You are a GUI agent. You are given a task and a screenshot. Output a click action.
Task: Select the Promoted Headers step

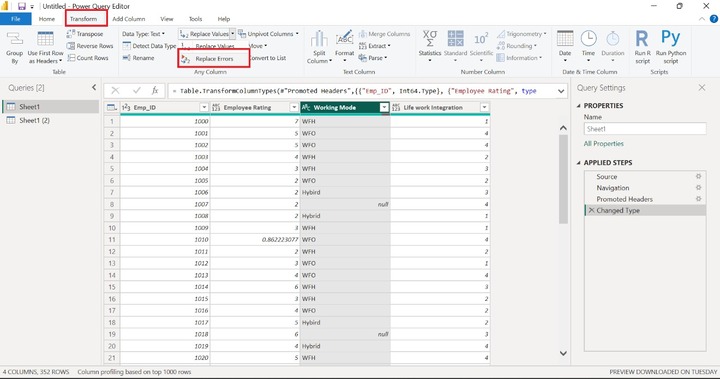click(624, 199)
